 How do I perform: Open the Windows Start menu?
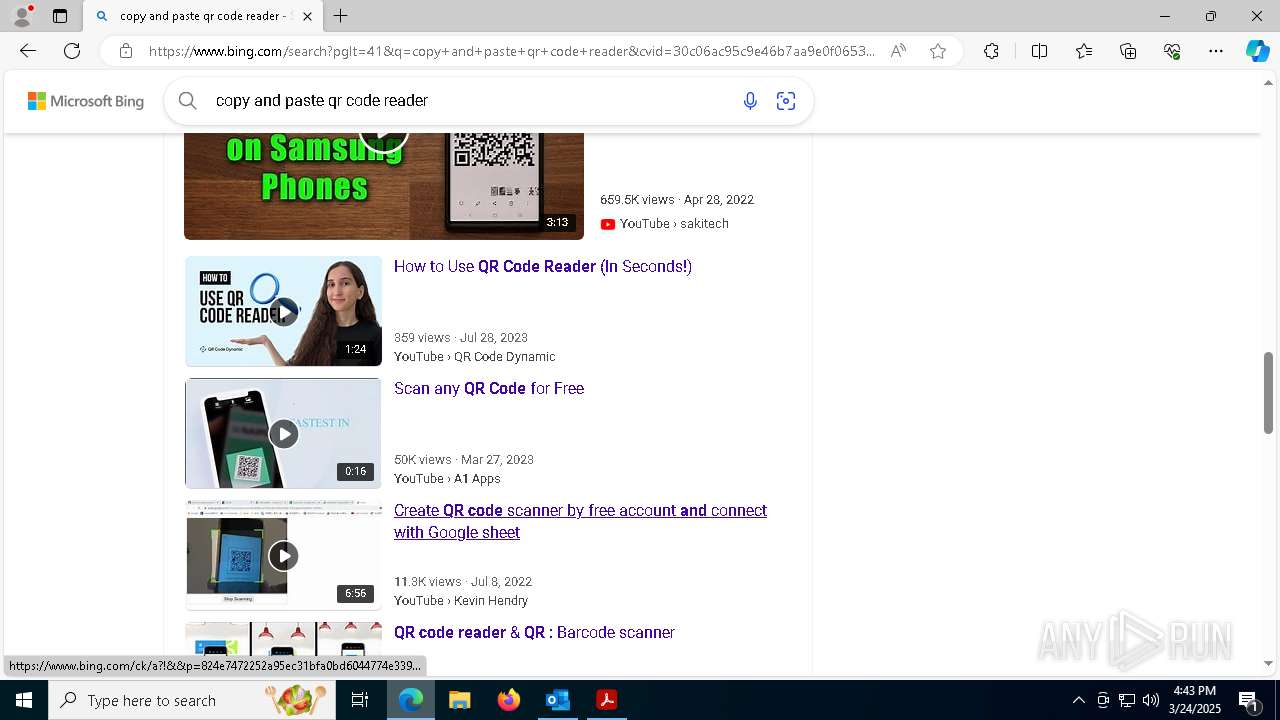[24, 700]
